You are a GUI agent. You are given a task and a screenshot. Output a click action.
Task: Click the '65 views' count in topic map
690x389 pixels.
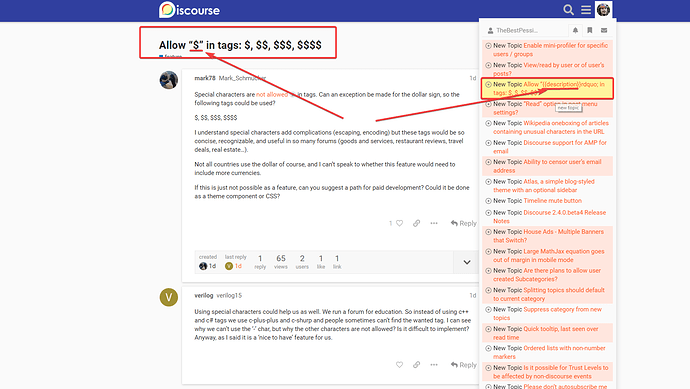pyautogui.click(x=281, y=262)
